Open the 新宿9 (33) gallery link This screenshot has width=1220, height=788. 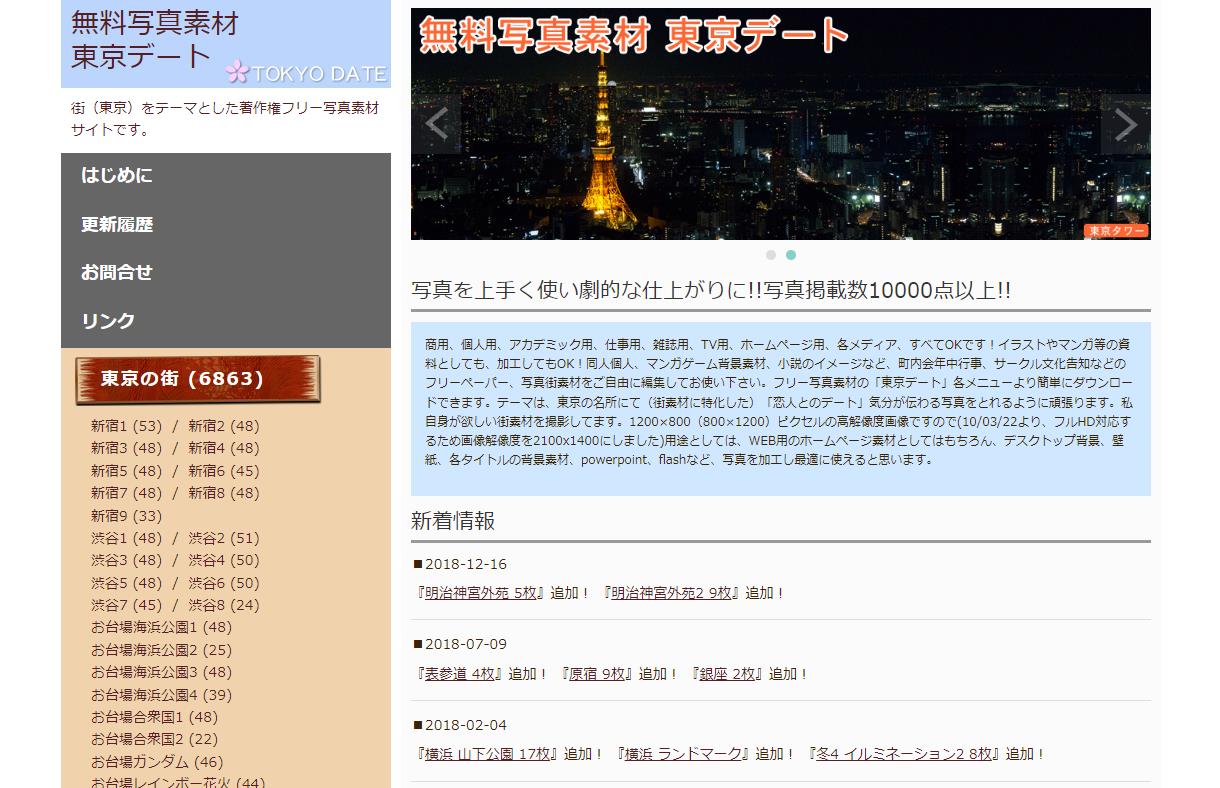point(126,516)
